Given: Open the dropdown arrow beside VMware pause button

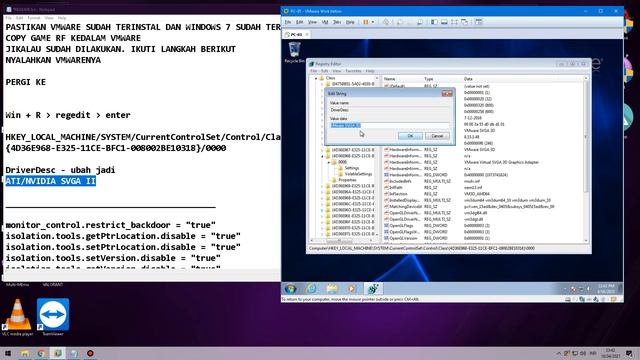Looking at the screenshot, I should (373, 22).
